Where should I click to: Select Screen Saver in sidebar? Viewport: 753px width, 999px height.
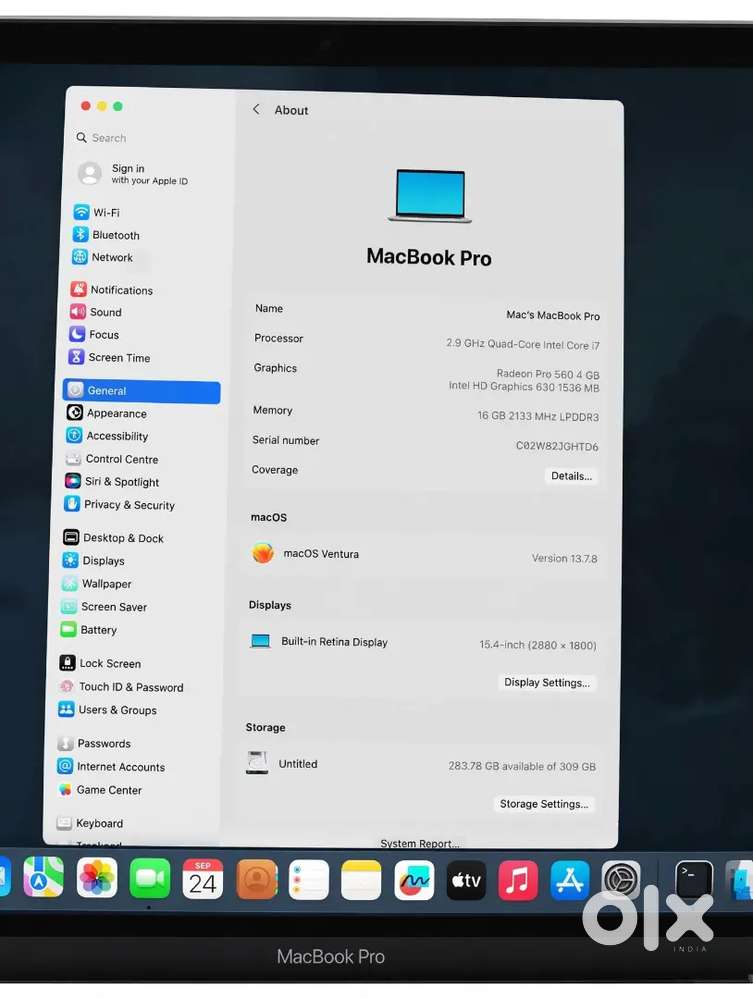coord(104,607)
